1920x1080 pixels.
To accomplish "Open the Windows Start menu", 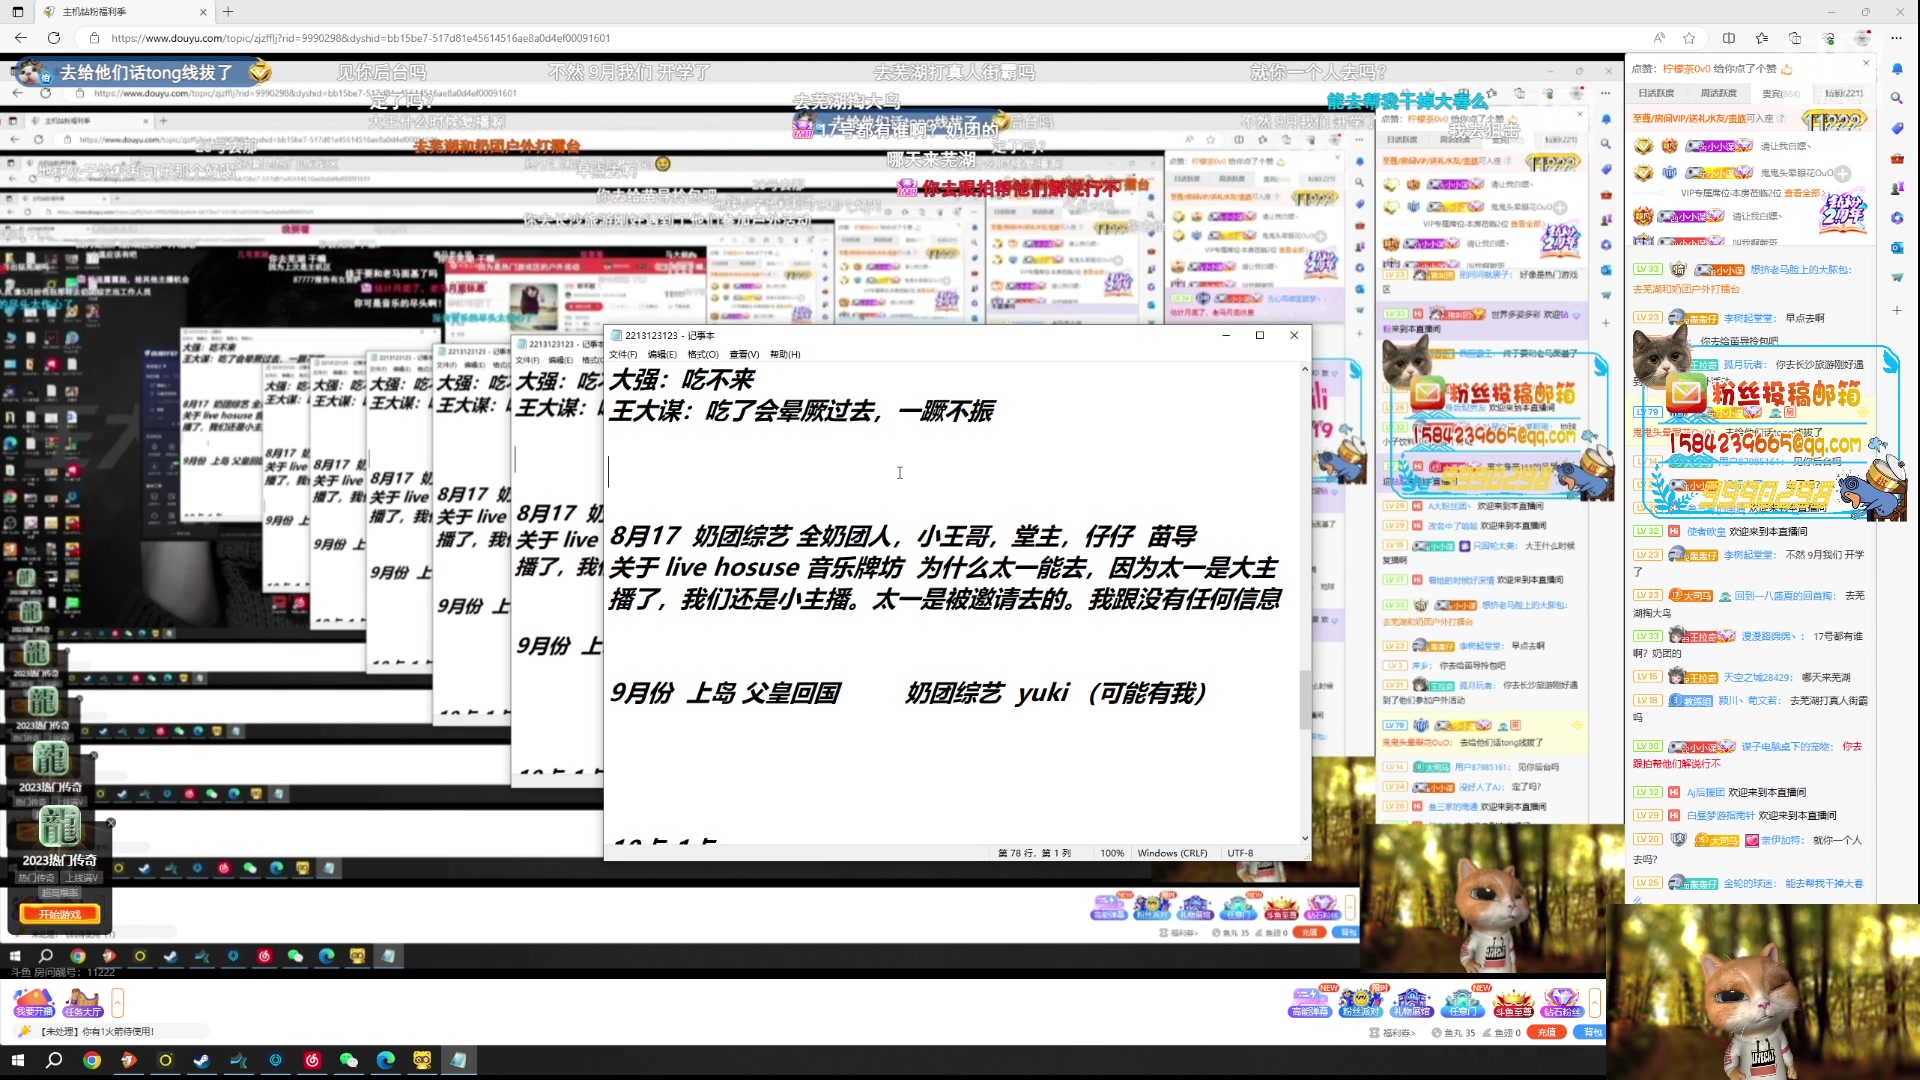I will pyautogui.click(x=17, y=1060).
